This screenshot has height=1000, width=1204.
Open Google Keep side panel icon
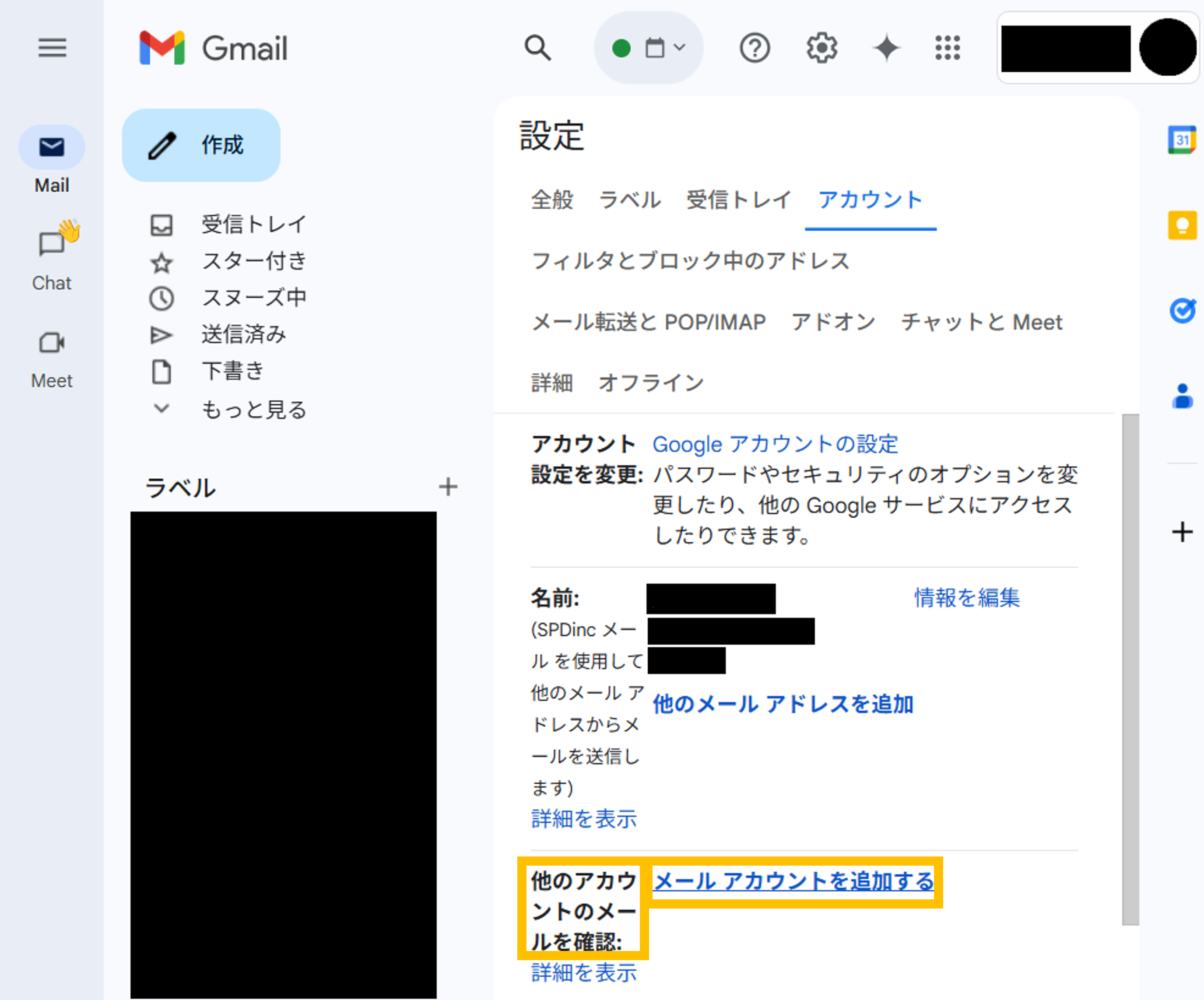coord(1182,225)
